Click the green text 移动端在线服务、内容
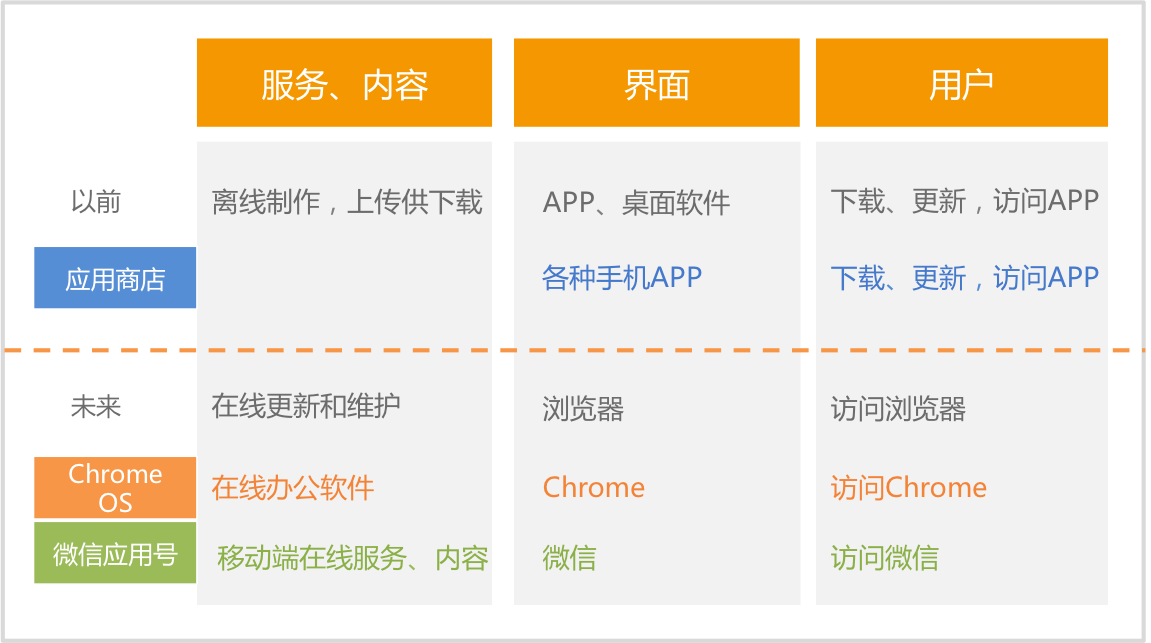1151x643 pixels. pyautogui.click(x=353, y=558)
